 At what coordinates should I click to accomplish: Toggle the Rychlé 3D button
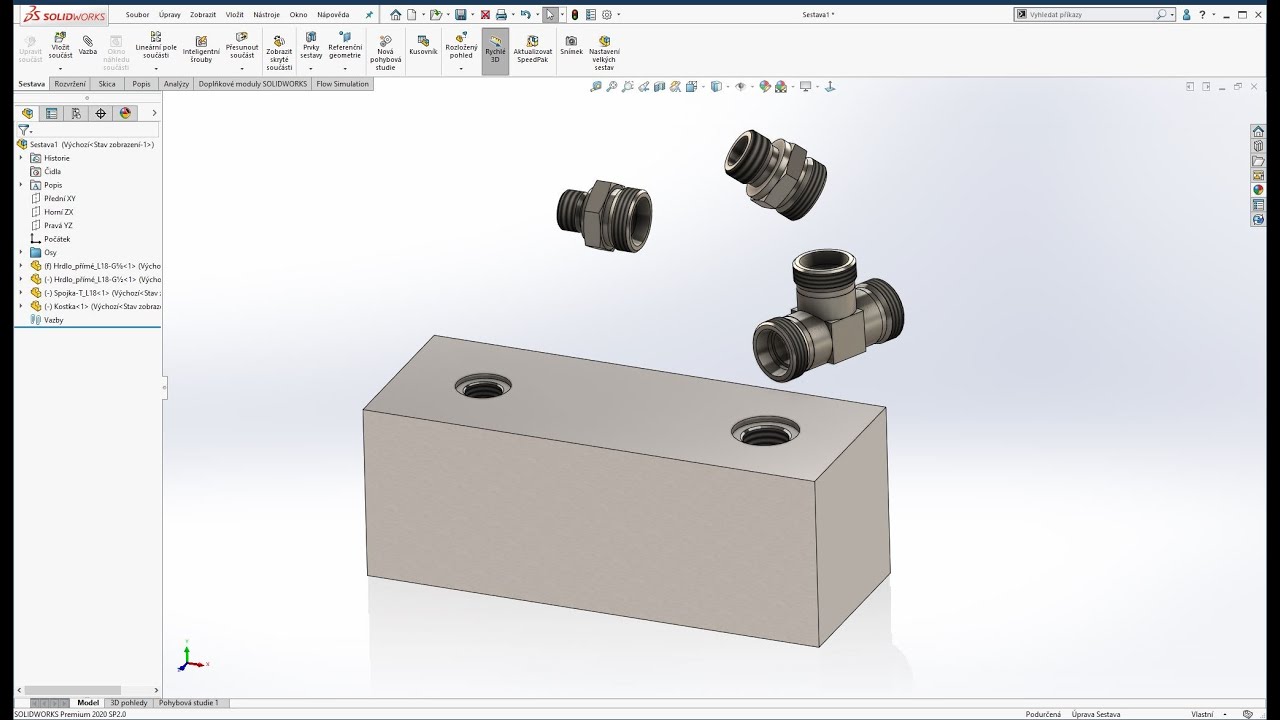(x=495, y=50)
